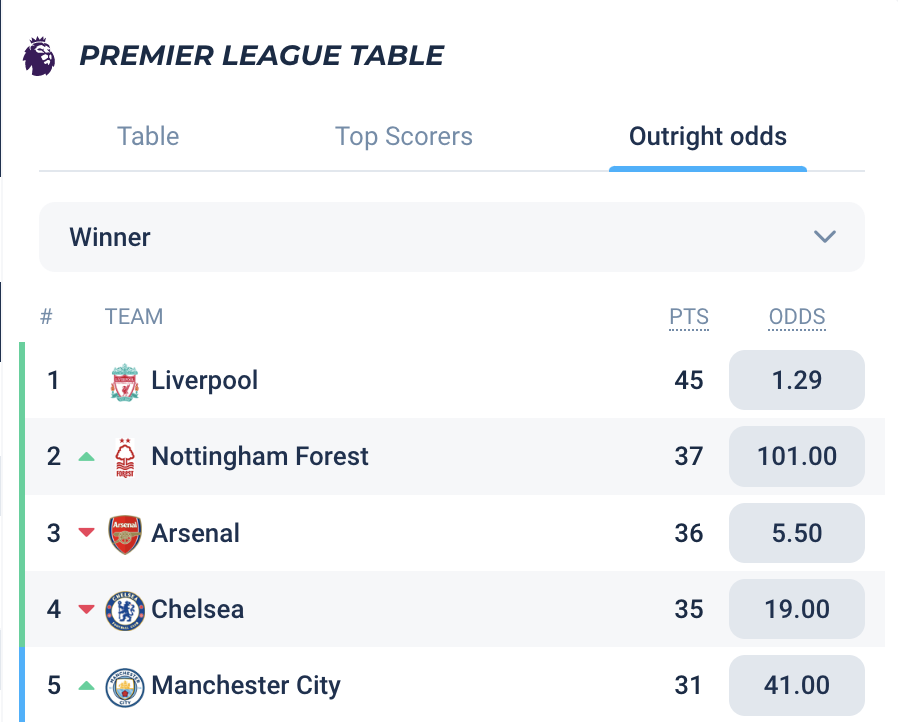
Task: Select Liverpool's 1.29 odds button
Action: point(797,380)
